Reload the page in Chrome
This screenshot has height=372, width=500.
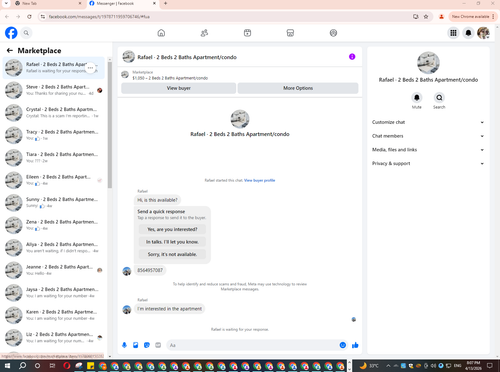tap(29, 16)
